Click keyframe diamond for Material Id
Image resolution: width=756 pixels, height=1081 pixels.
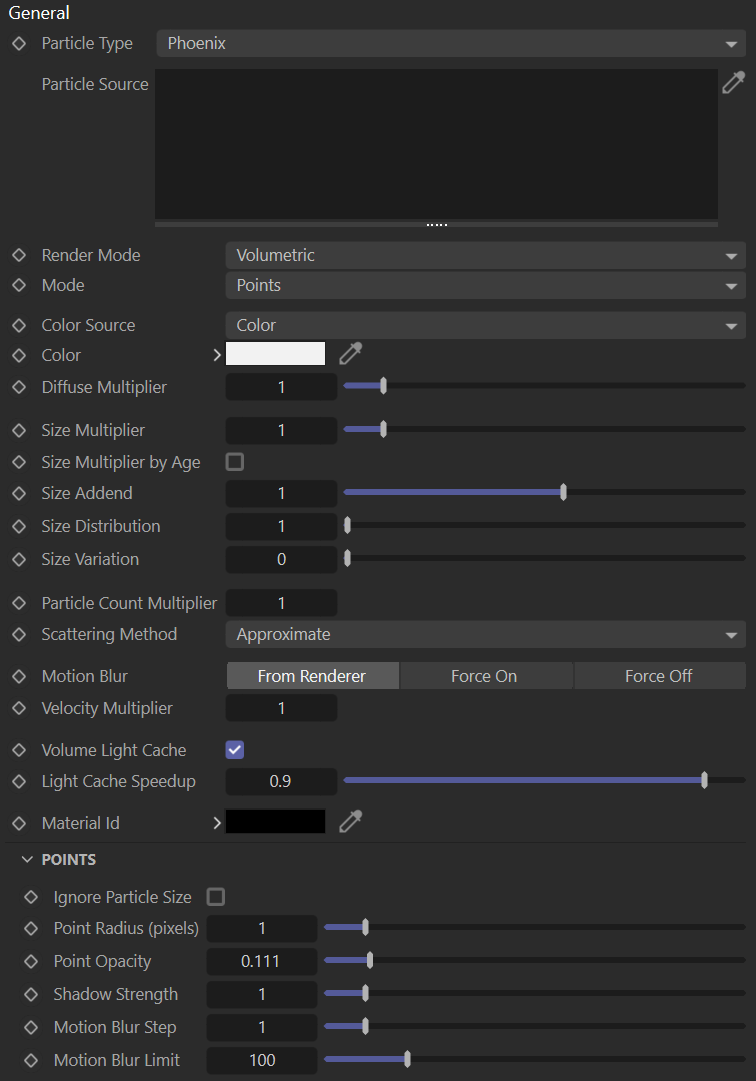(x=19, y=823)
